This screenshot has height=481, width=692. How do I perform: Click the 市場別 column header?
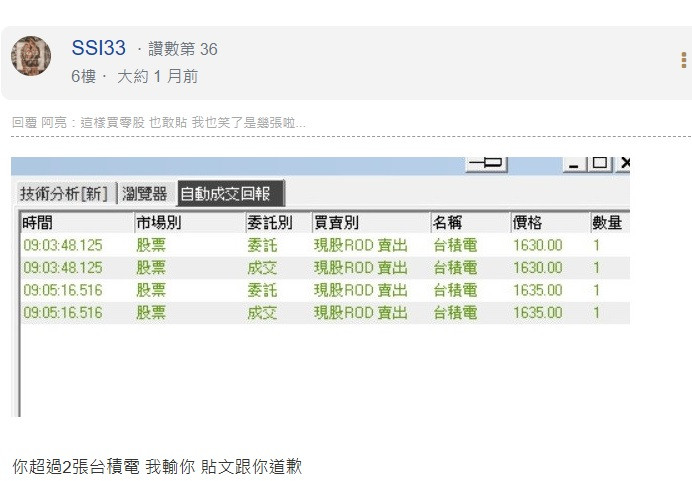[189, 222]
